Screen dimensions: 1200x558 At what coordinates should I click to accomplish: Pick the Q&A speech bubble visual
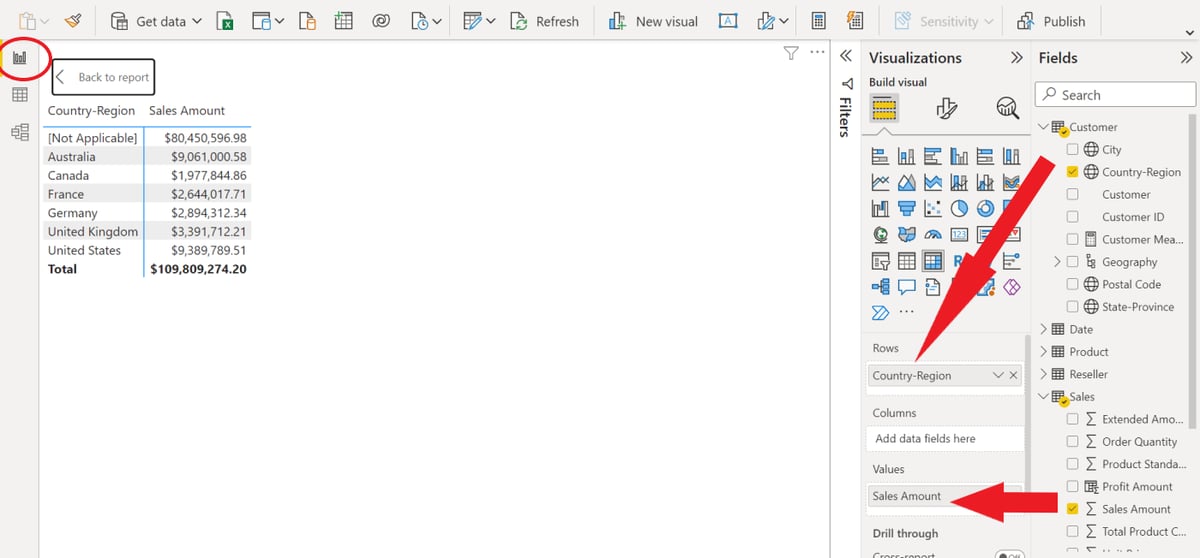(x=907, y=287)
